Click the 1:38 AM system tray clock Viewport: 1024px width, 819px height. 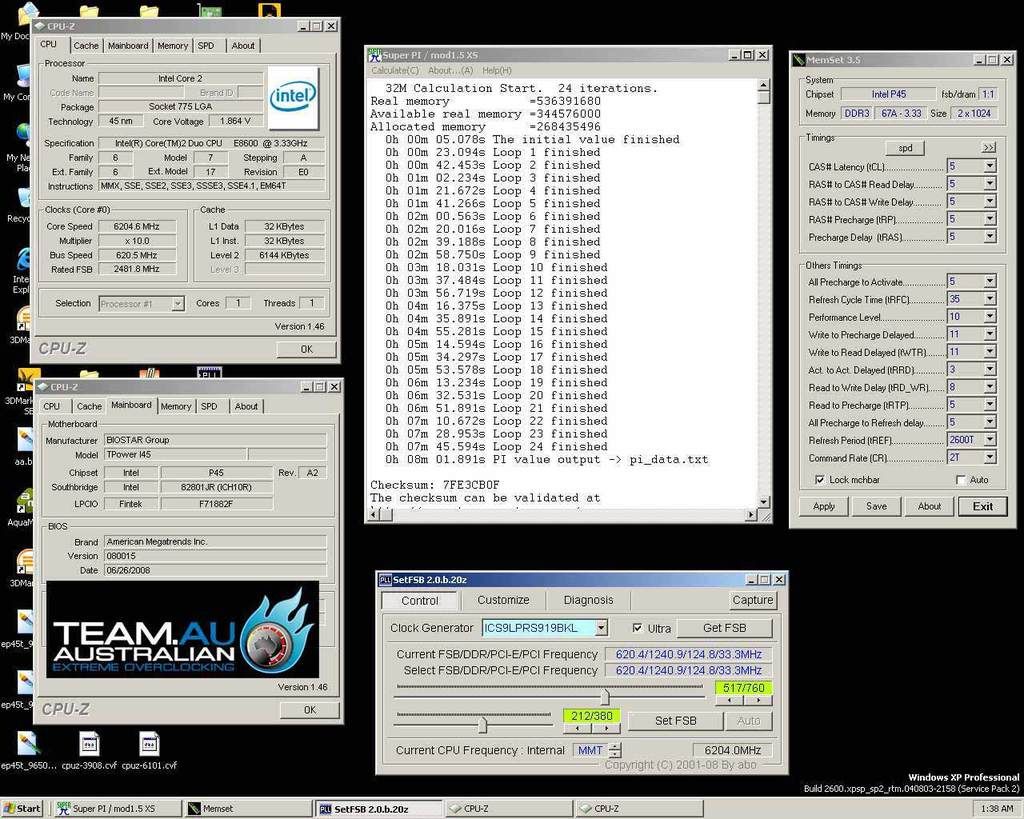(997, 809)
